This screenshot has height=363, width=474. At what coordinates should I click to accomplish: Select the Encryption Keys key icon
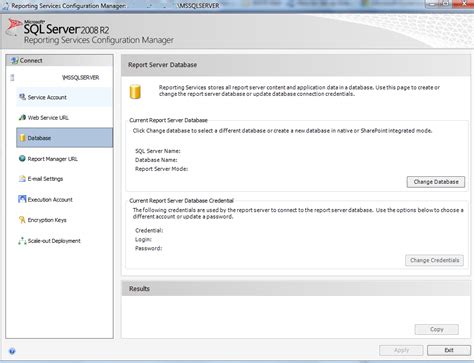22,220
